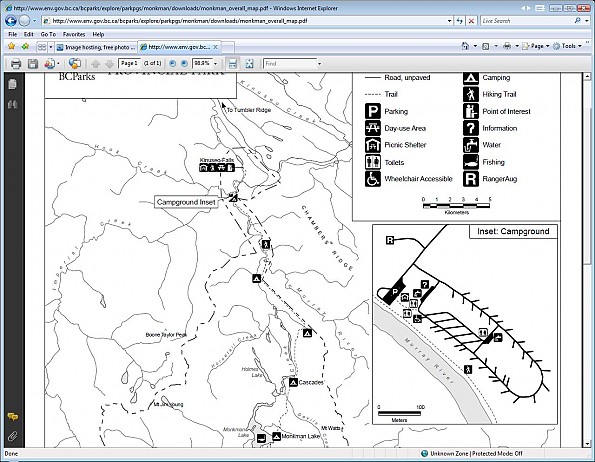
Task: Go back with the browser Back button
Action: 11,20
